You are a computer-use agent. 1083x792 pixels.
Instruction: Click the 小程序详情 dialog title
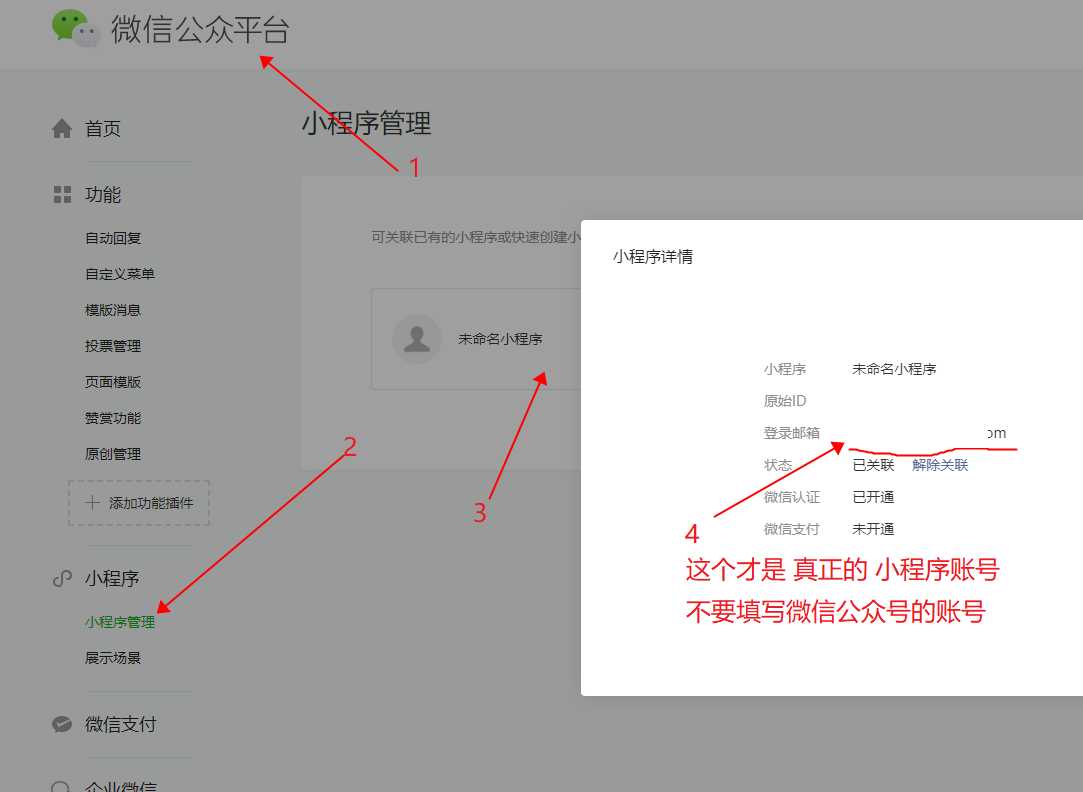(x=653, y=257)
